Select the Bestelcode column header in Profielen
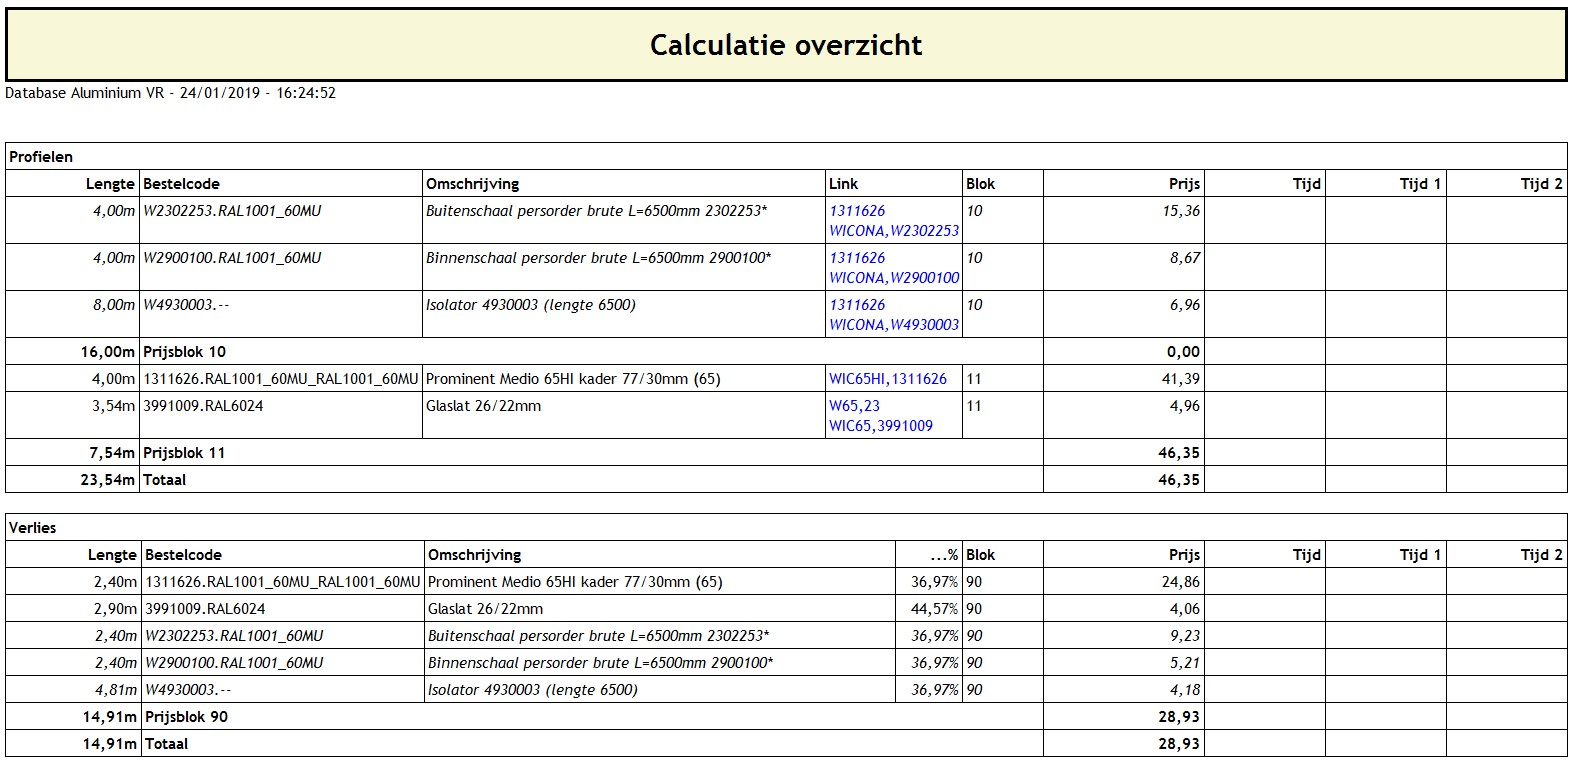1576x764 pixels. (x=181, y=184)
